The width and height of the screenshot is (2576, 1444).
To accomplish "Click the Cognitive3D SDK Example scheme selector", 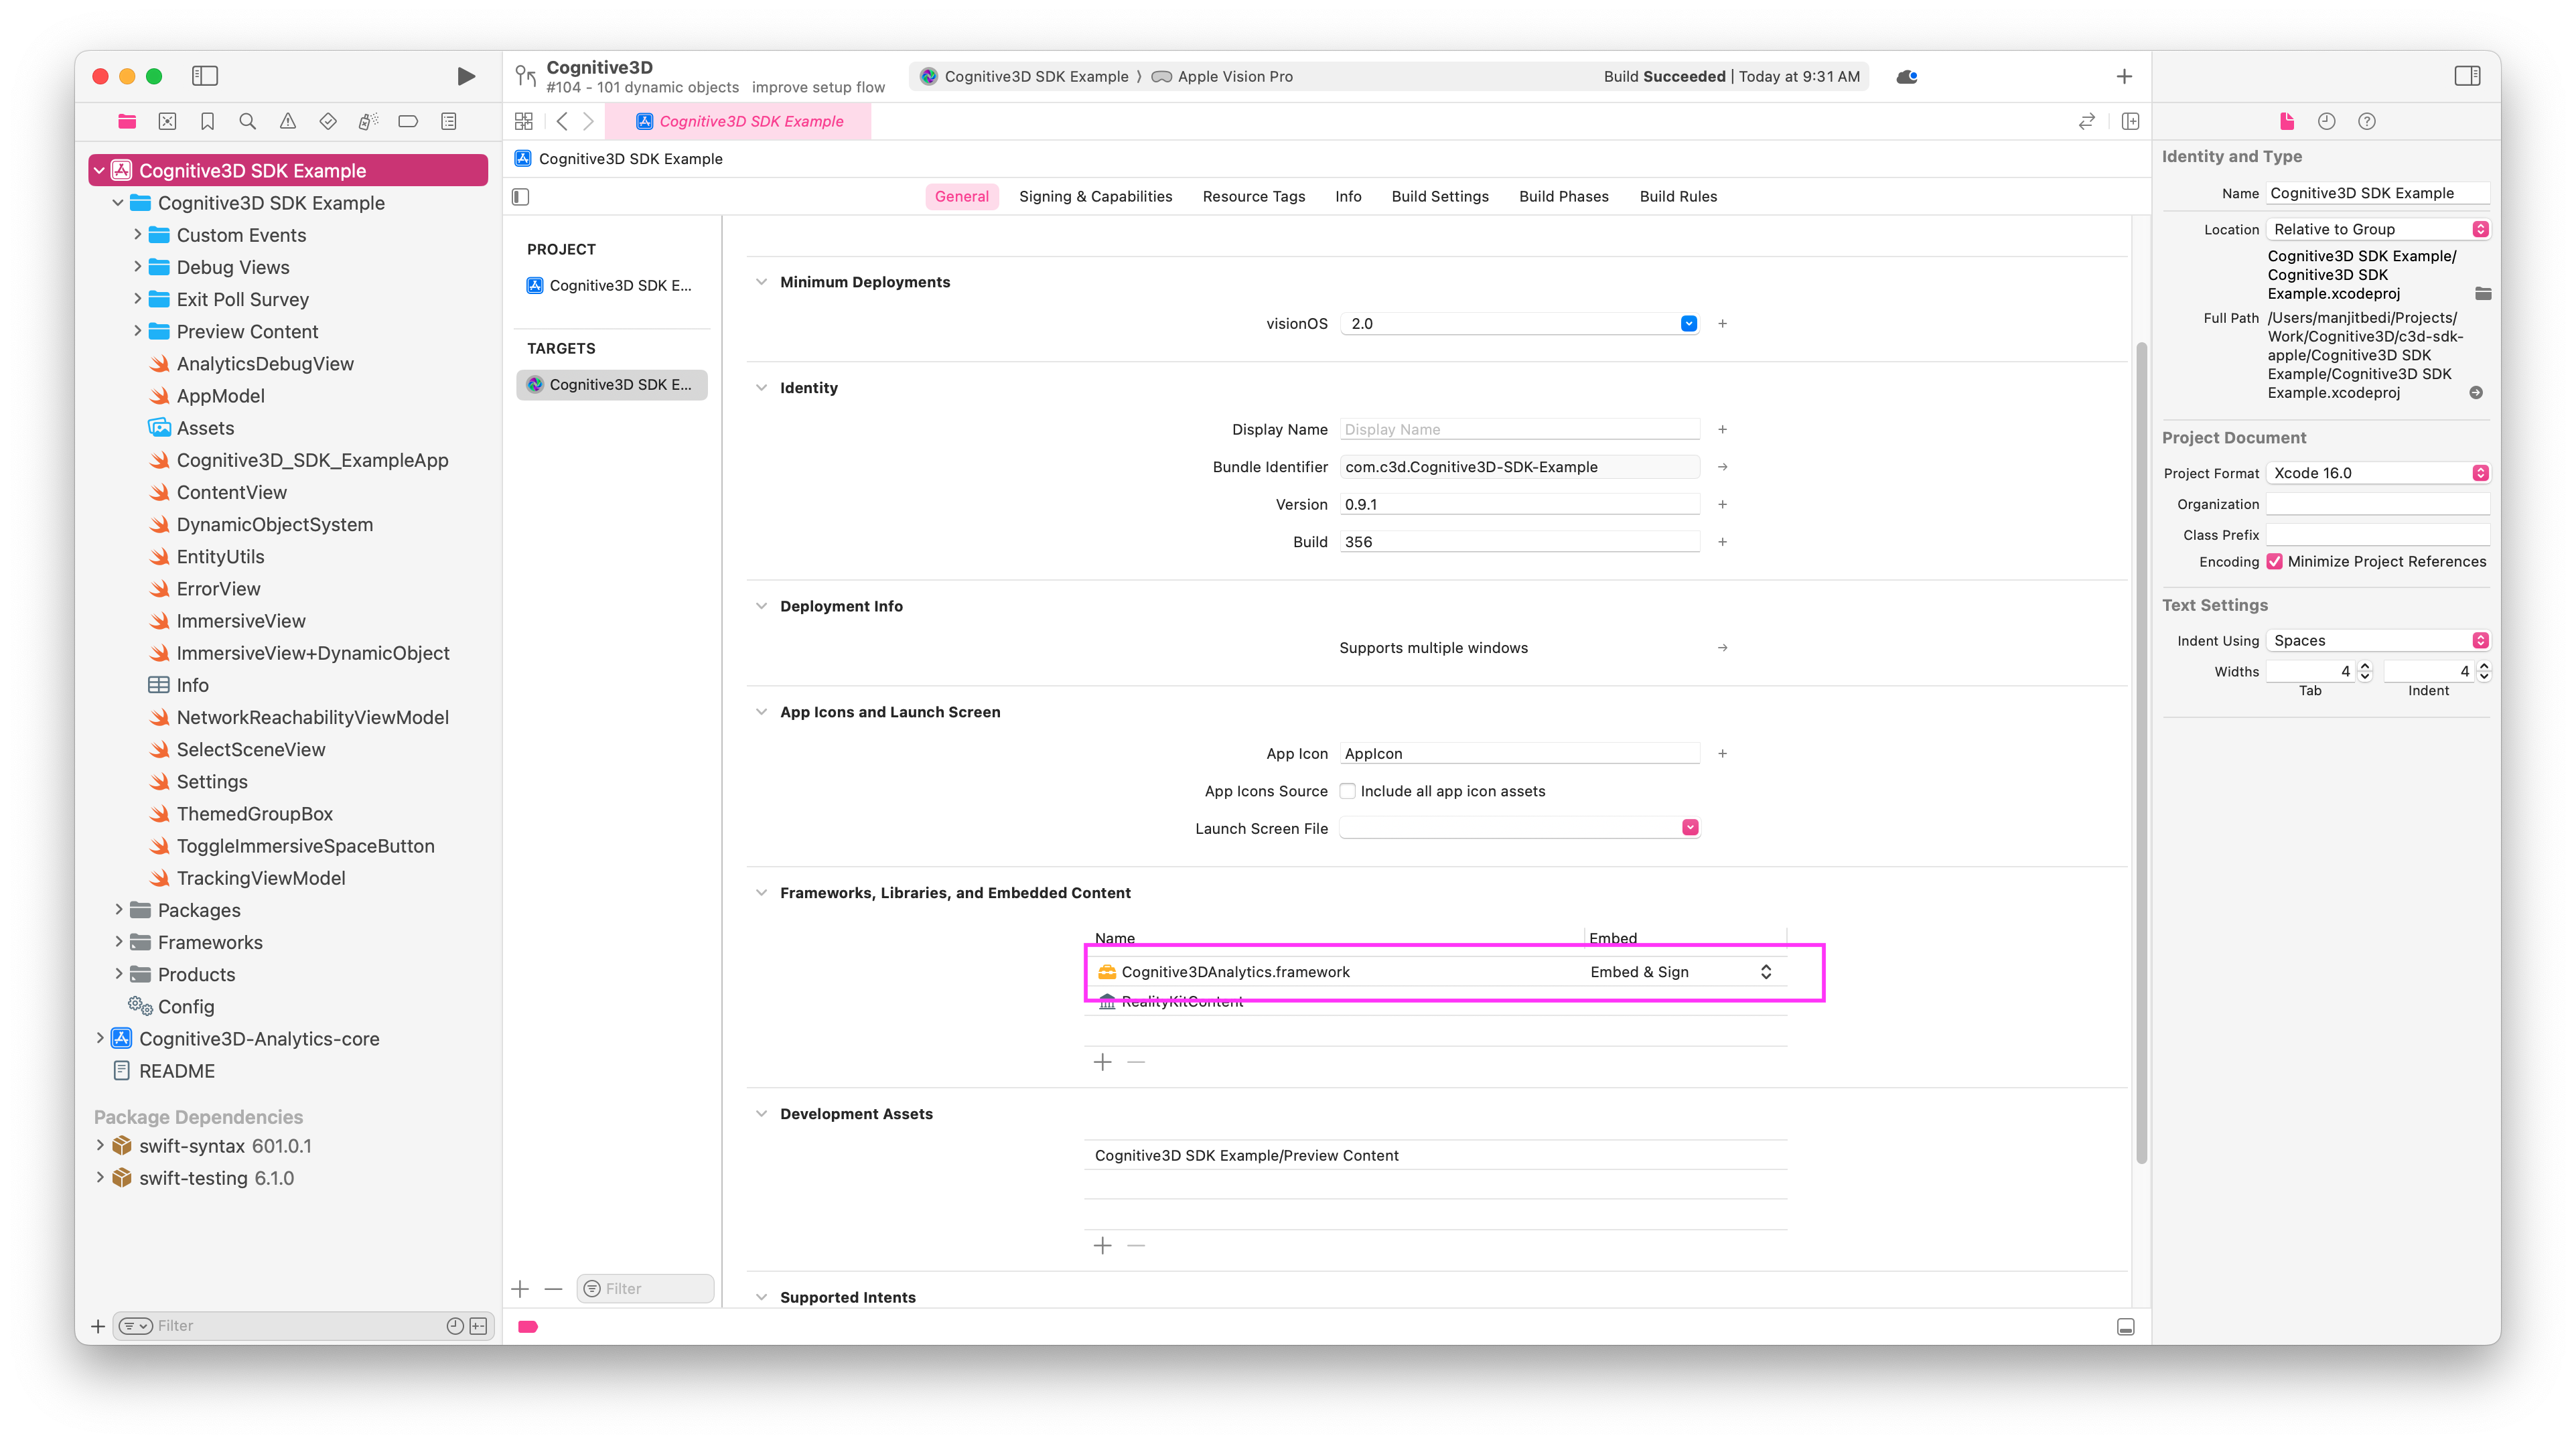I will click(x=1024, y=76).
